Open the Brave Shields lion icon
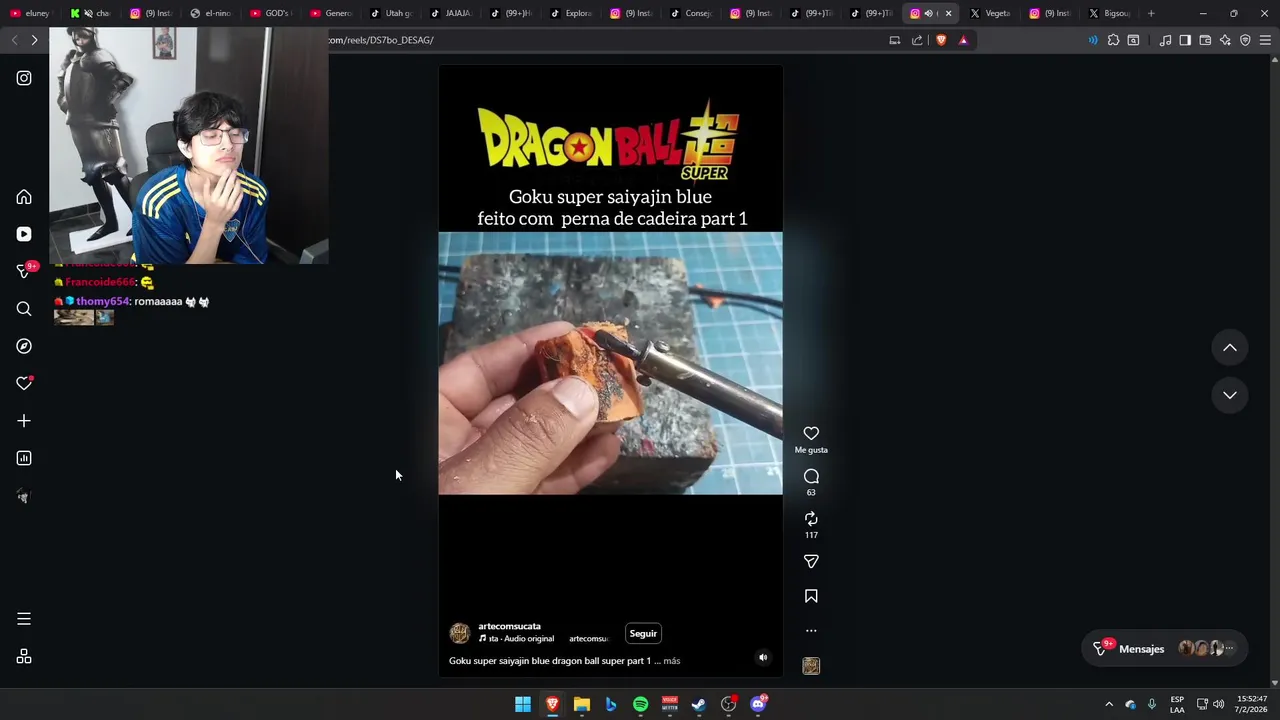Screen dimensions: 1280x720 (941, 40)
